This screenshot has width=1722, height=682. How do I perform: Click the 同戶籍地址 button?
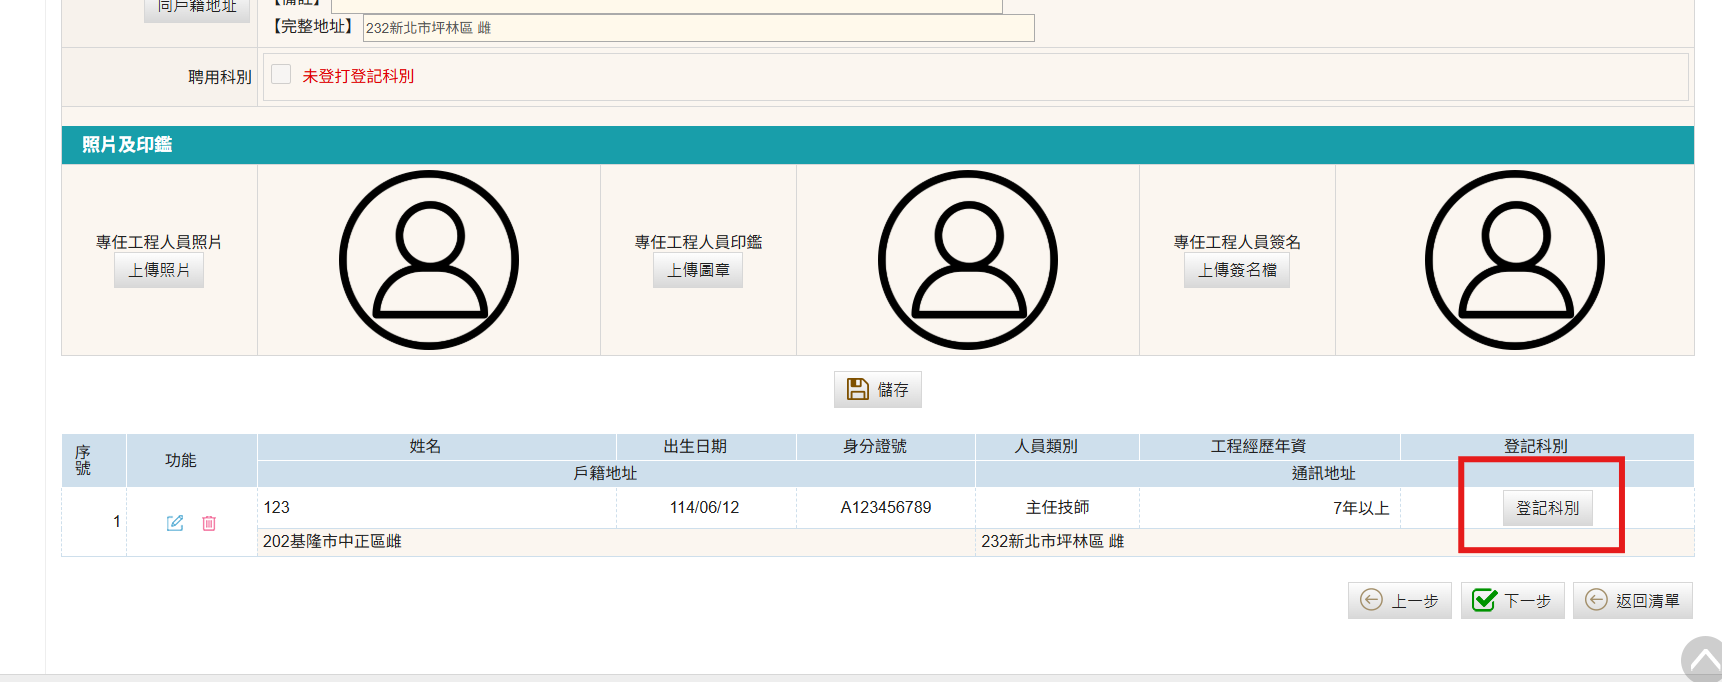coord(197,8)
